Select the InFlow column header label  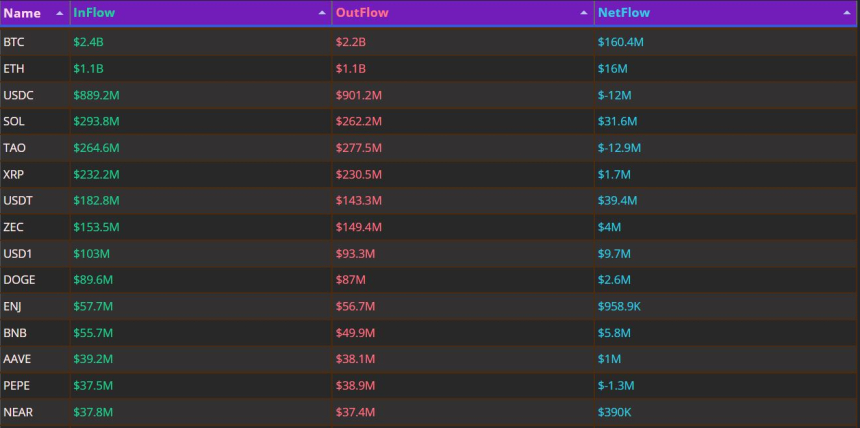click(94, 14)
